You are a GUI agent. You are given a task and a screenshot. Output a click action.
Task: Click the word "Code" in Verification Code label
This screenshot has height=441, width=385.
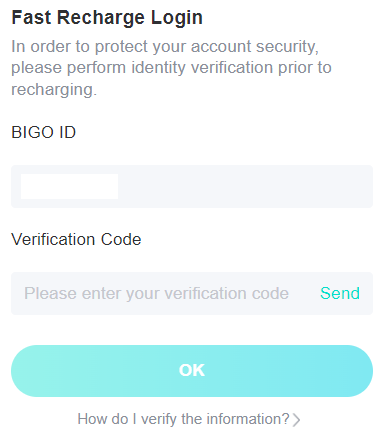click(x=121, y=239)
